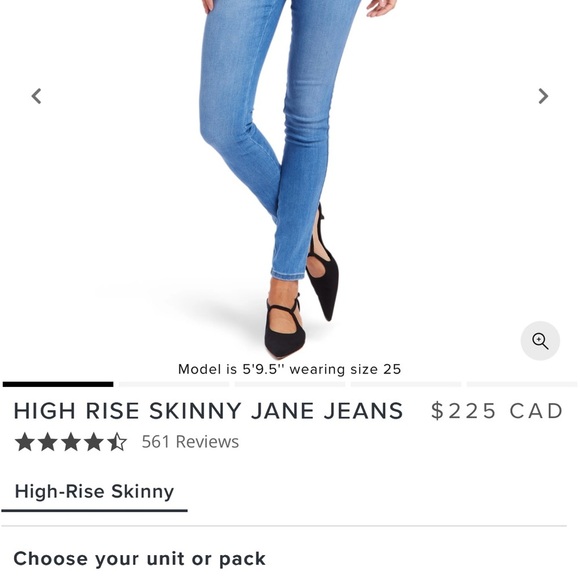This screenshot has width=580, height=580.
Task: Go to the previous product image
Action: [36, 96]
